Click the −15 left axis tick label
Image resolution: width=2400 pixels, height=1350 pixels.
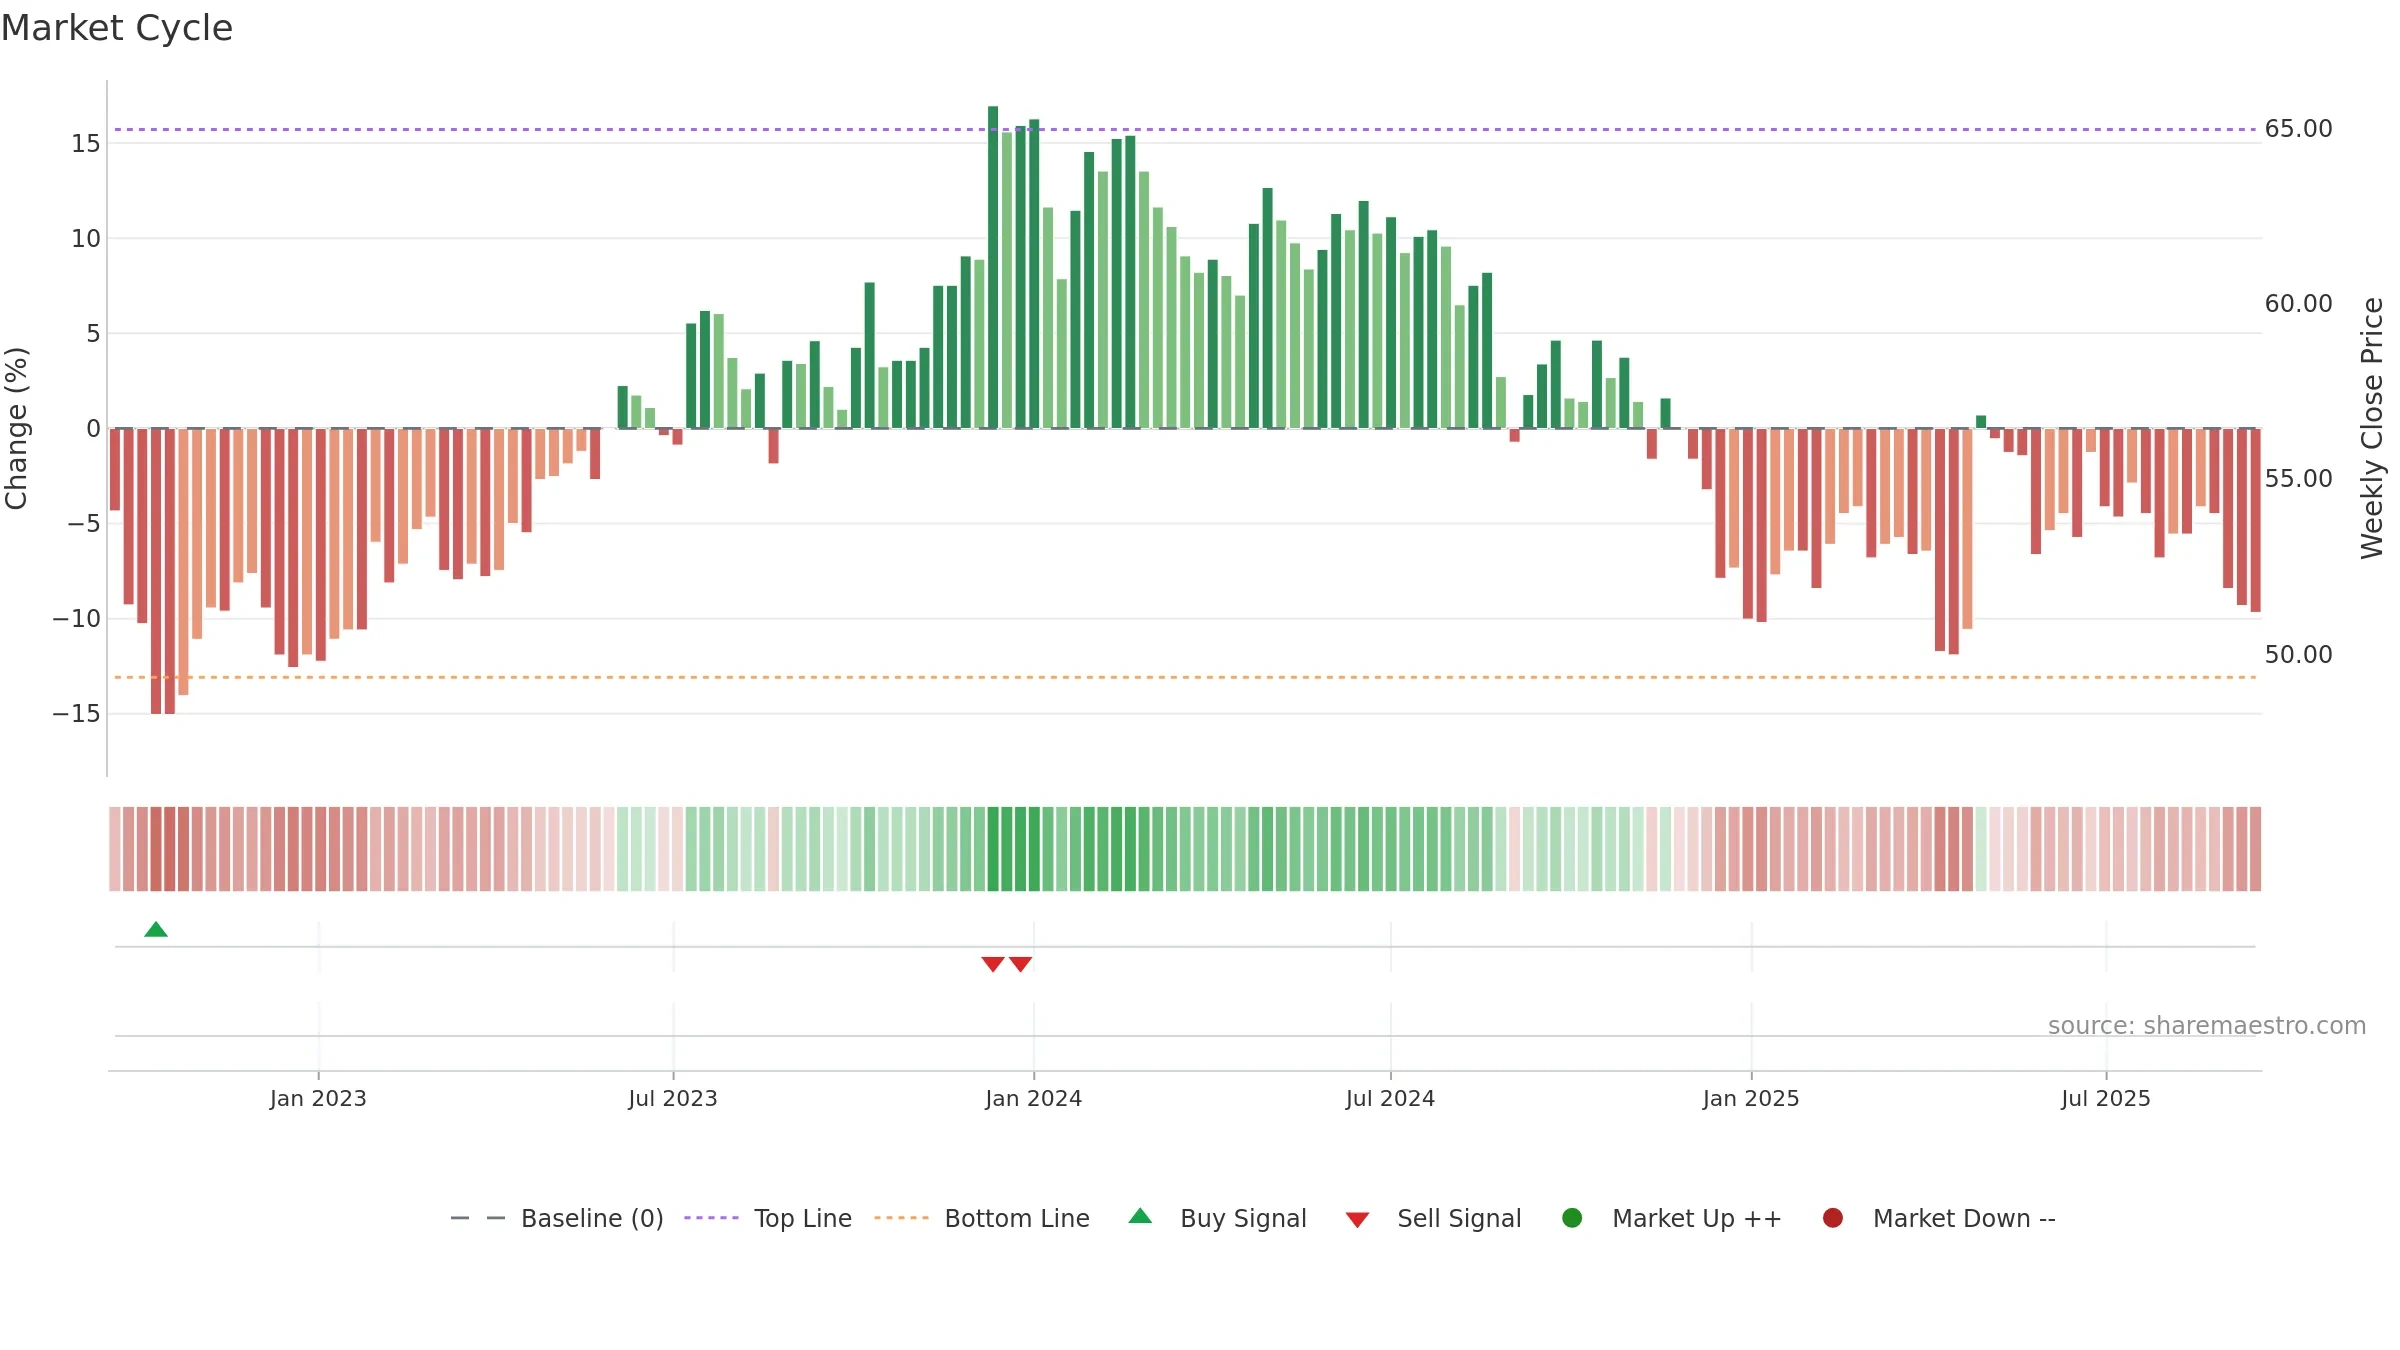[77, 714]
